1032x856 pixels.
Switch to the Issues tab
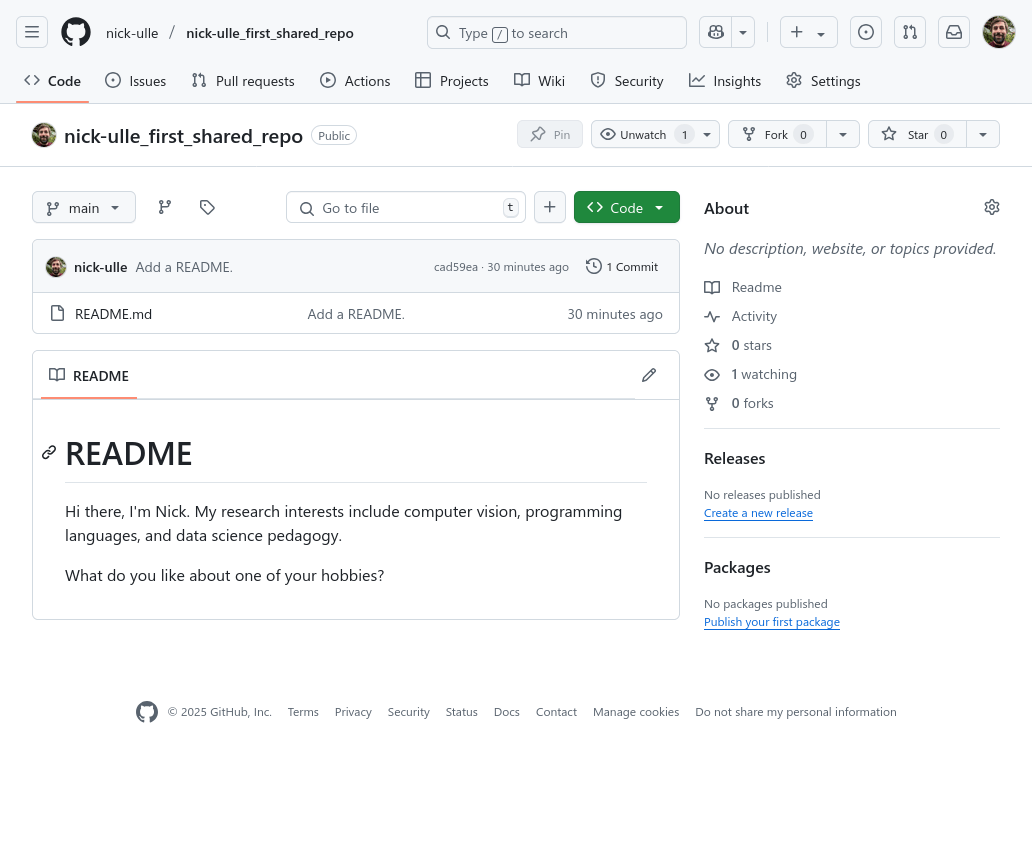click(136, 81)
